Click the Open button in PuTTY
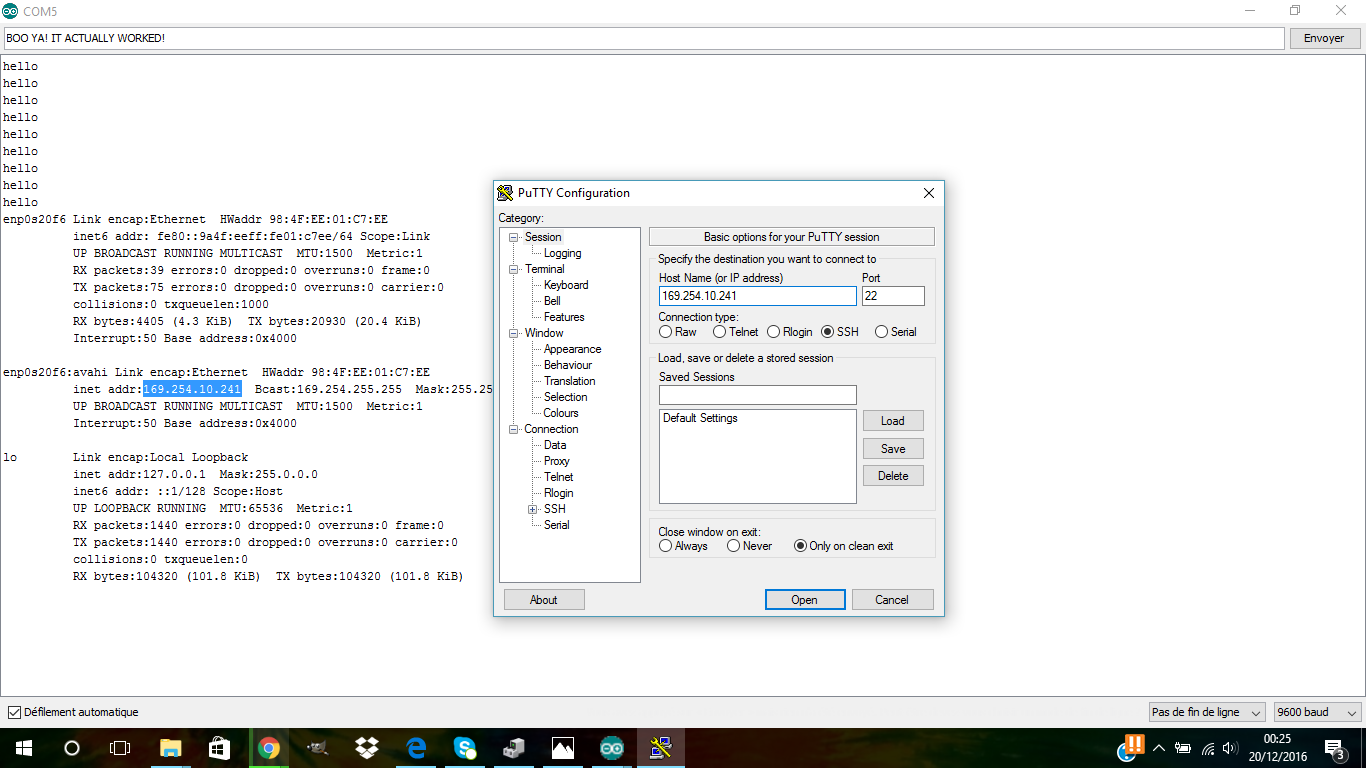Viewport: 1366px width, 768px height. coord(805,600)
